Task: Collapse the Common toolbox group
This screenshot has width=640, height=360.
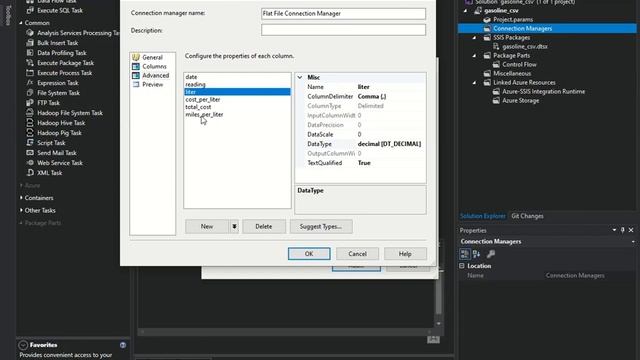Action: pyautogui.click(x=21, y=23)
